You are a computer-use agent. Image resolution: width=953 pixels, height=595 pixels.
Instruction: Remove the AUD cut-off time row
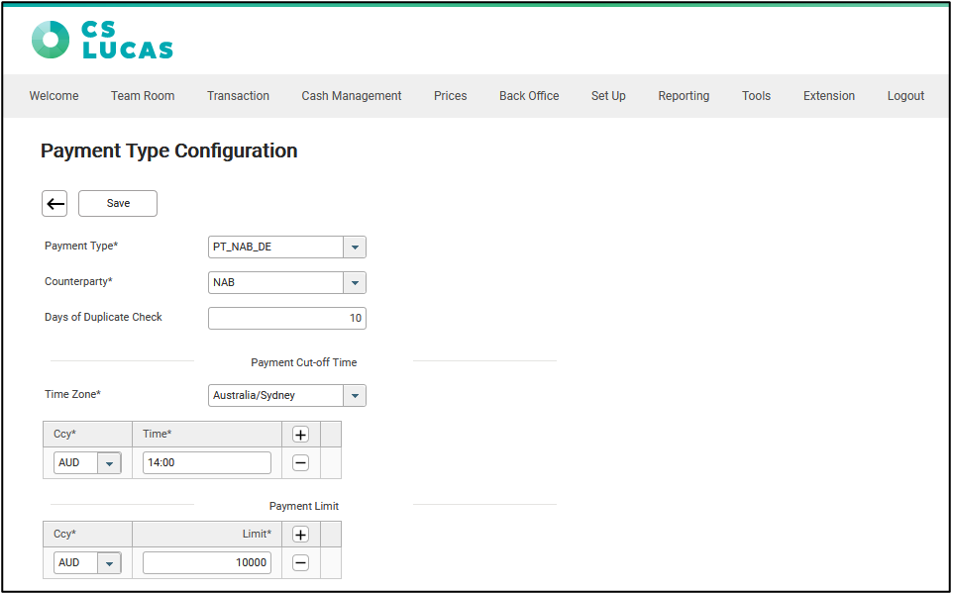pyautogui.click(x=300, y=463)
